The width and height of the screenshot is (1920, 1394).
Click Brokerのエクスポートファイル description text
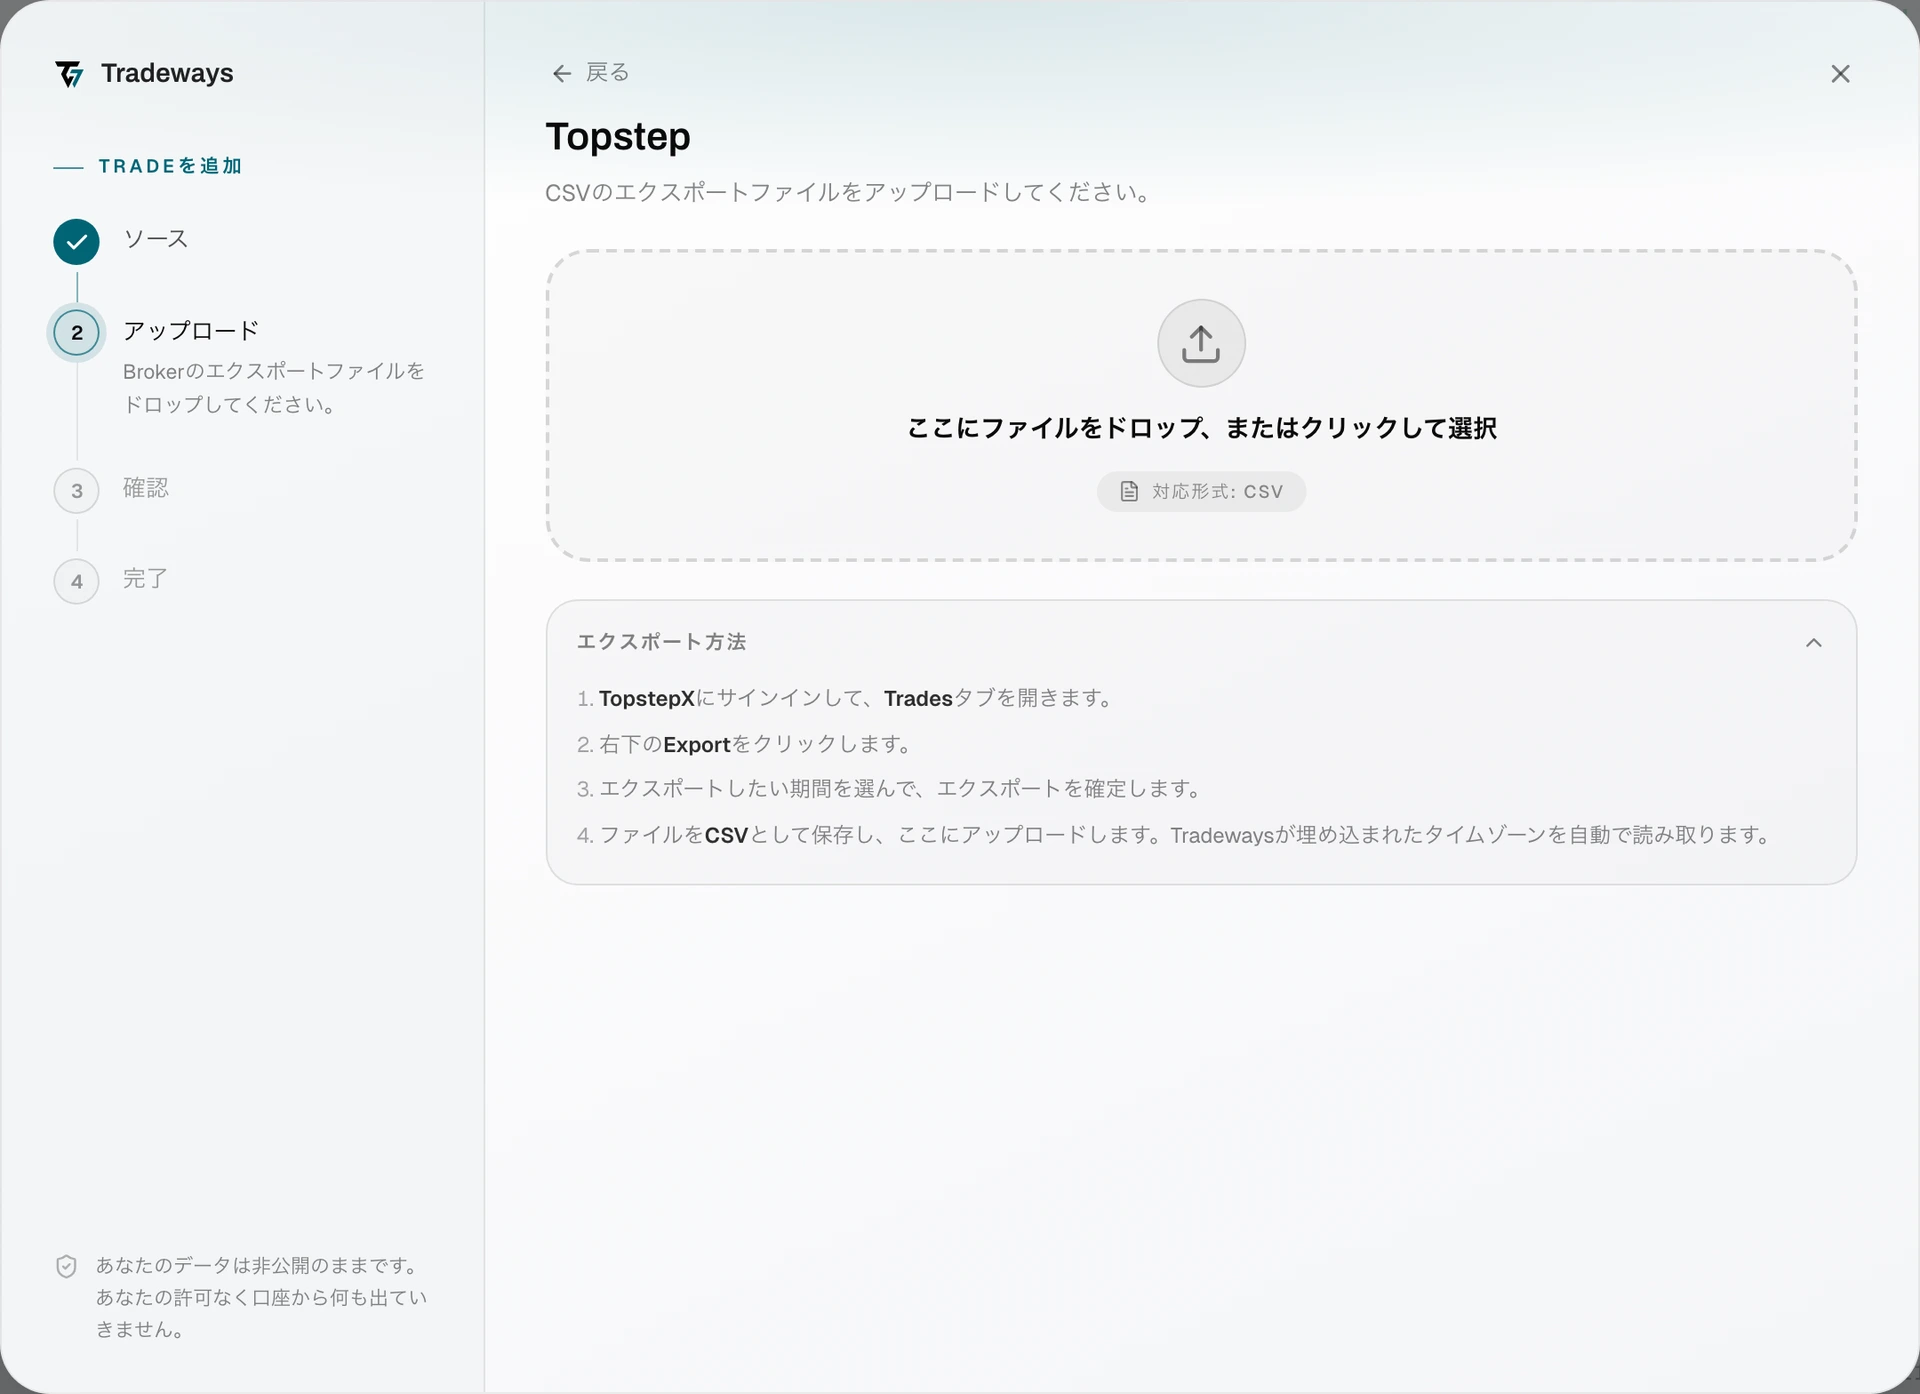274,388
